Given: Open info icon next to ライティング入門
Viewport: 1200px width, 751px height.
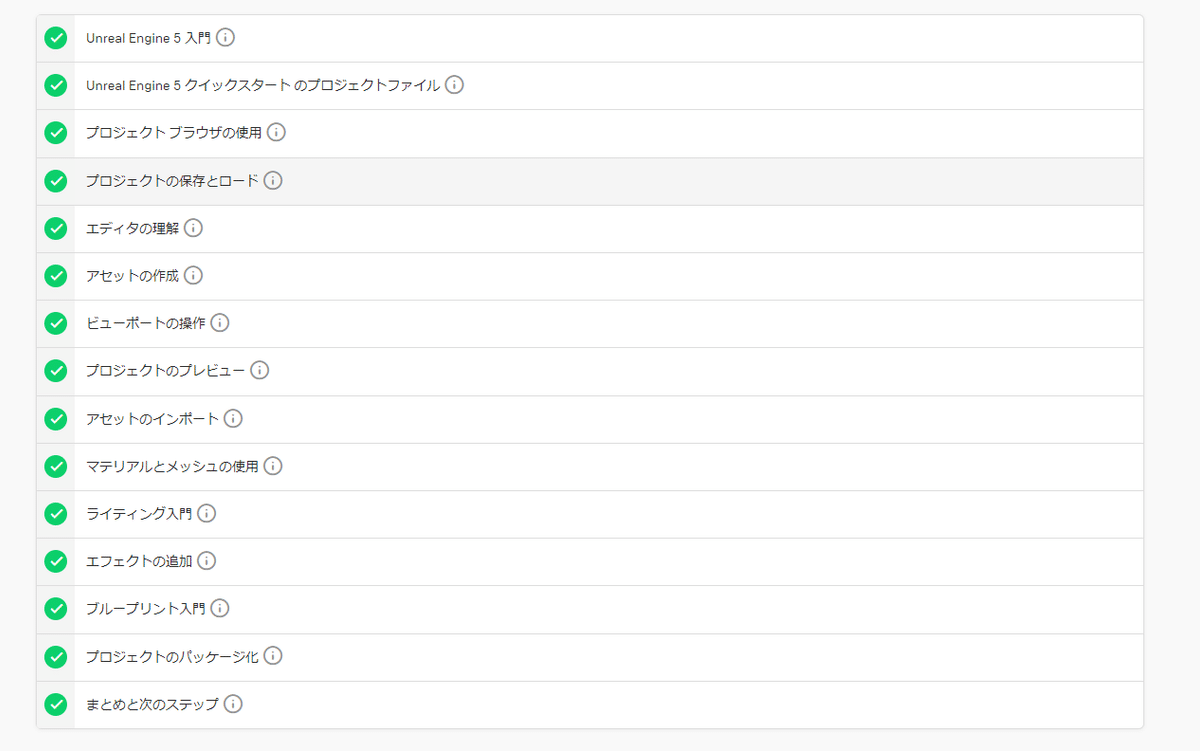Looking at the screenshot, I should [x=206, y=513].
